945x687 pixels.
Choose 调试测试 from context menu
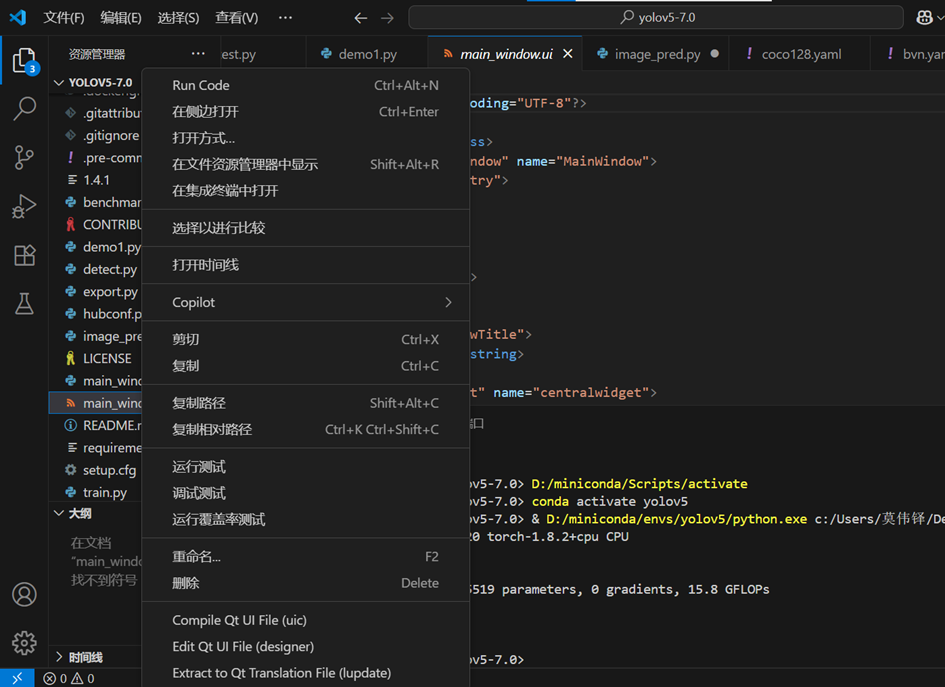306,494
